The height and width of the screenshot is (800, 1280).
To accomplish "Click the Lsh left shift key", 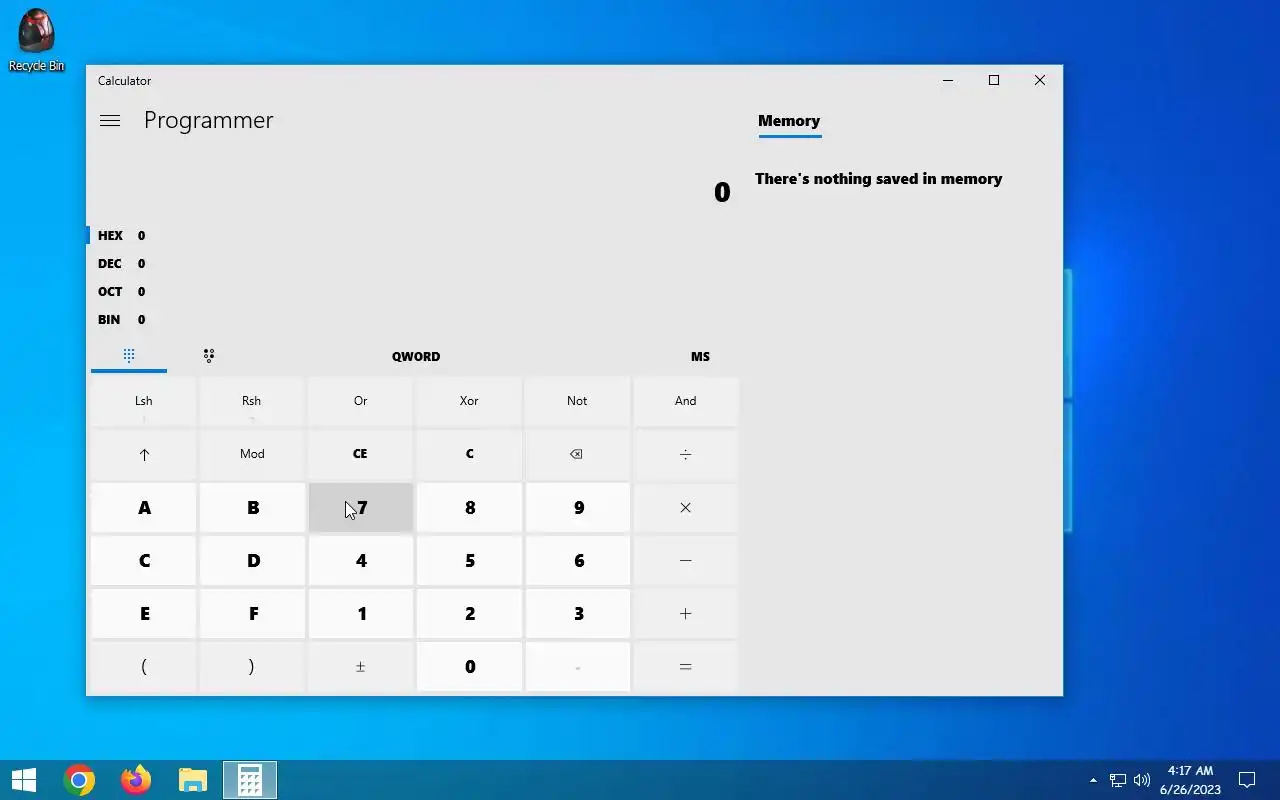I will point(144,401).
